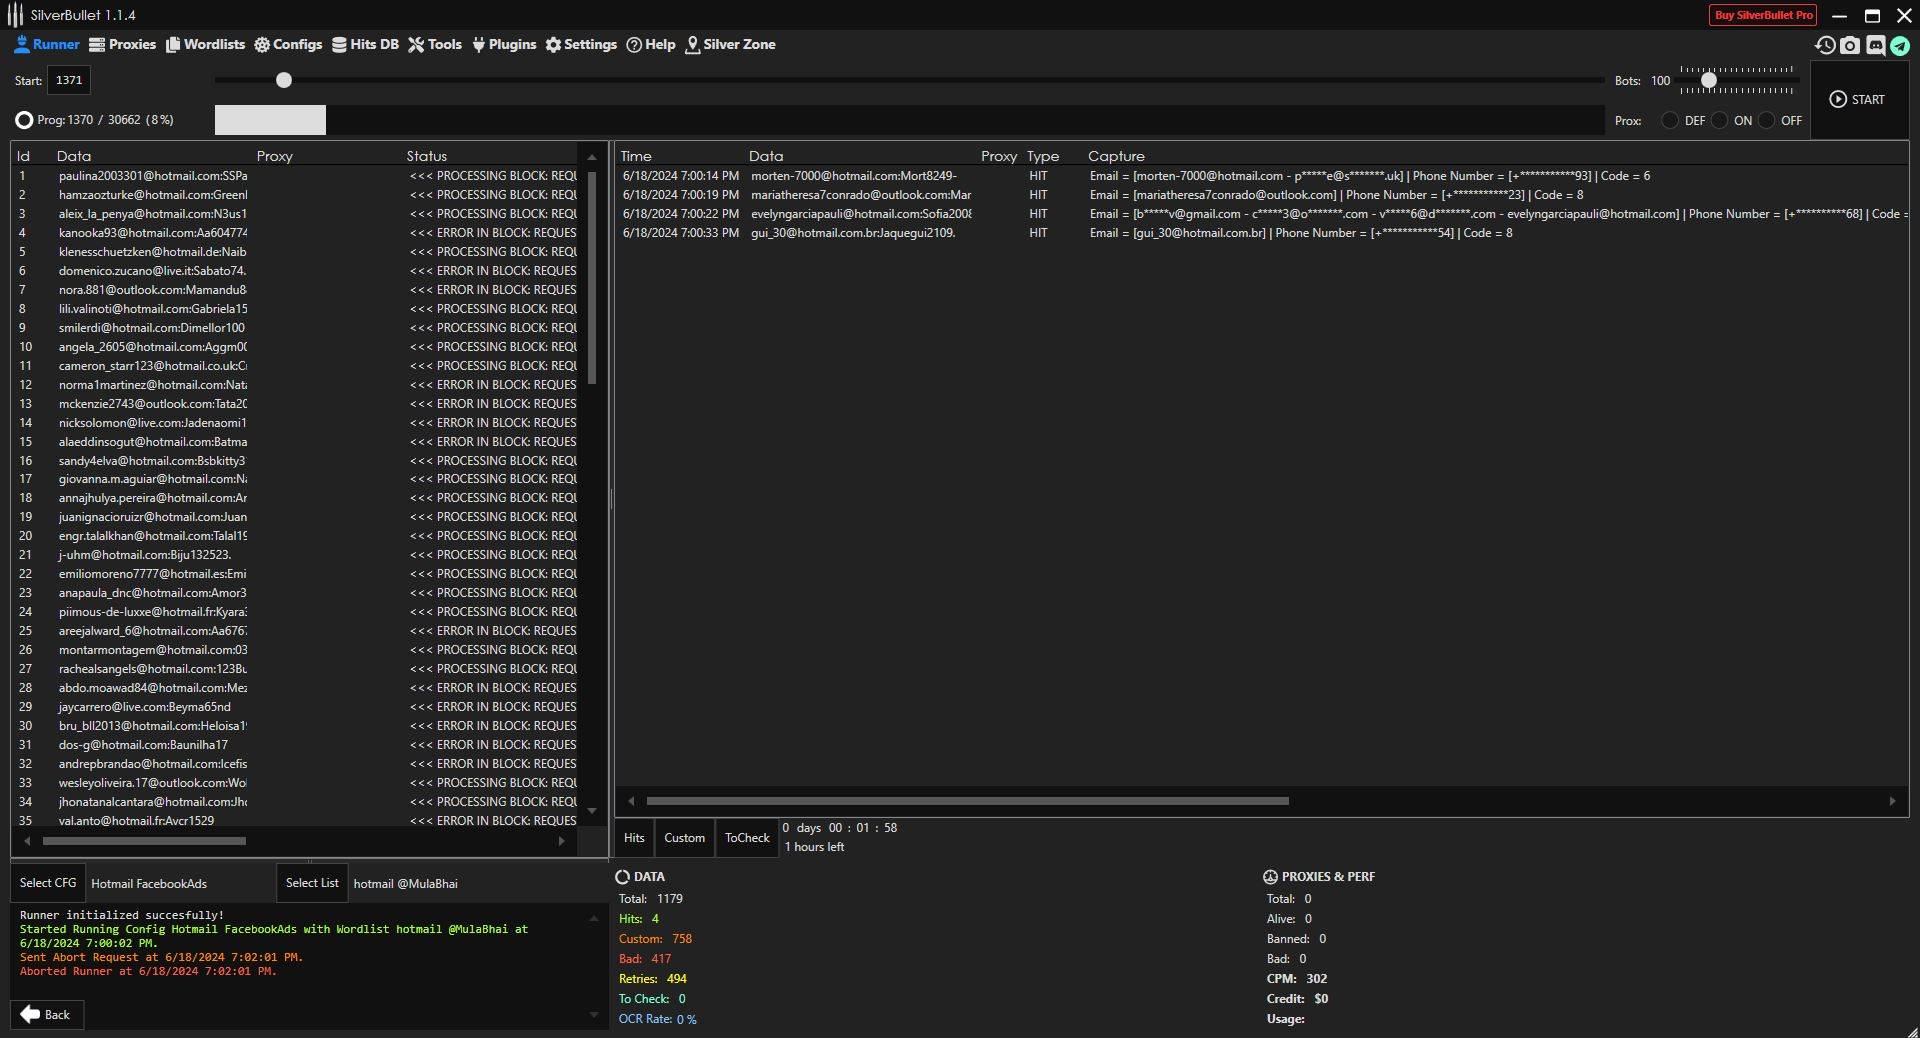Open the Proxies section
Image resolution: width=1920 pixels, height=1038 pixels.
122,44
